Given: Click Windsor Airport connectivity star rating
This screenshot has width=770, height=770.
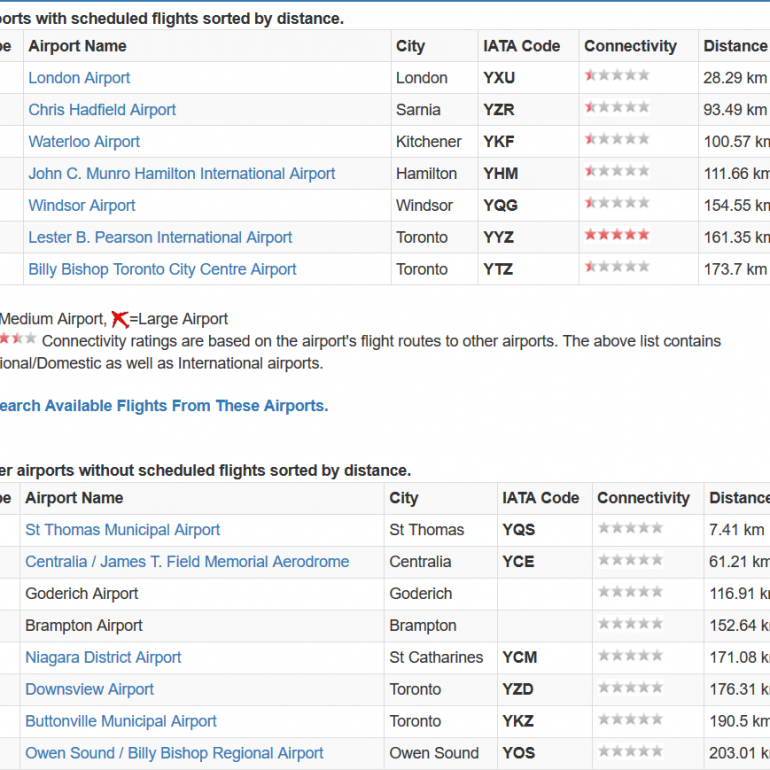Looking at the screenshot, I should (x=617, y=203).
